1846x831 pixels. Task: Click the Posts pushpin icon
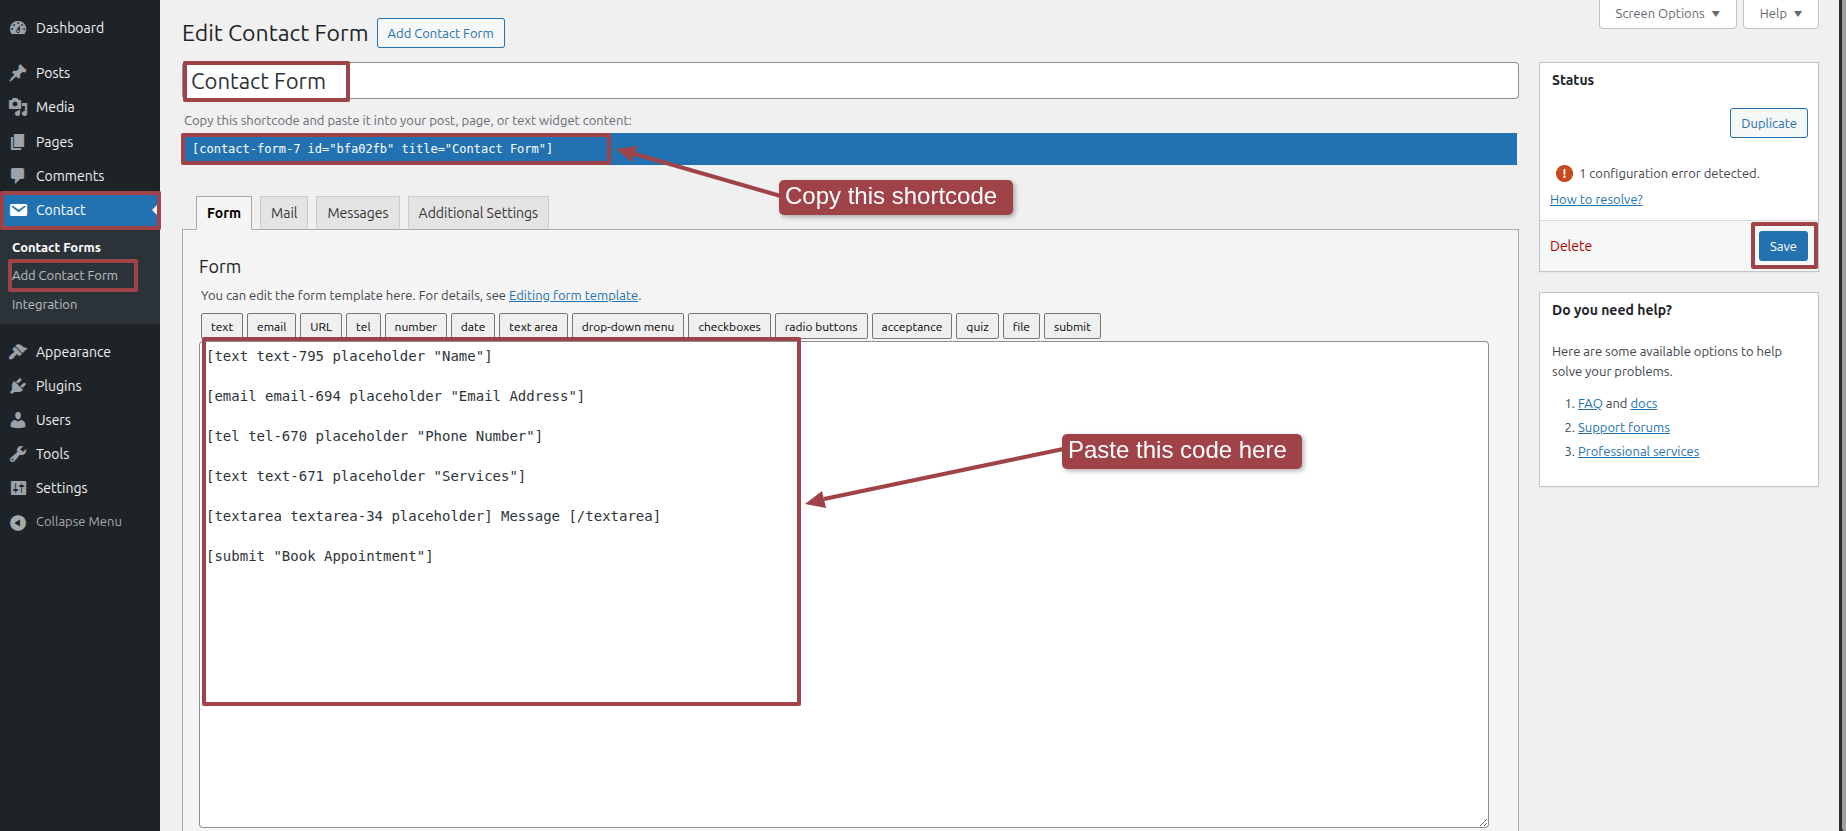18,73
